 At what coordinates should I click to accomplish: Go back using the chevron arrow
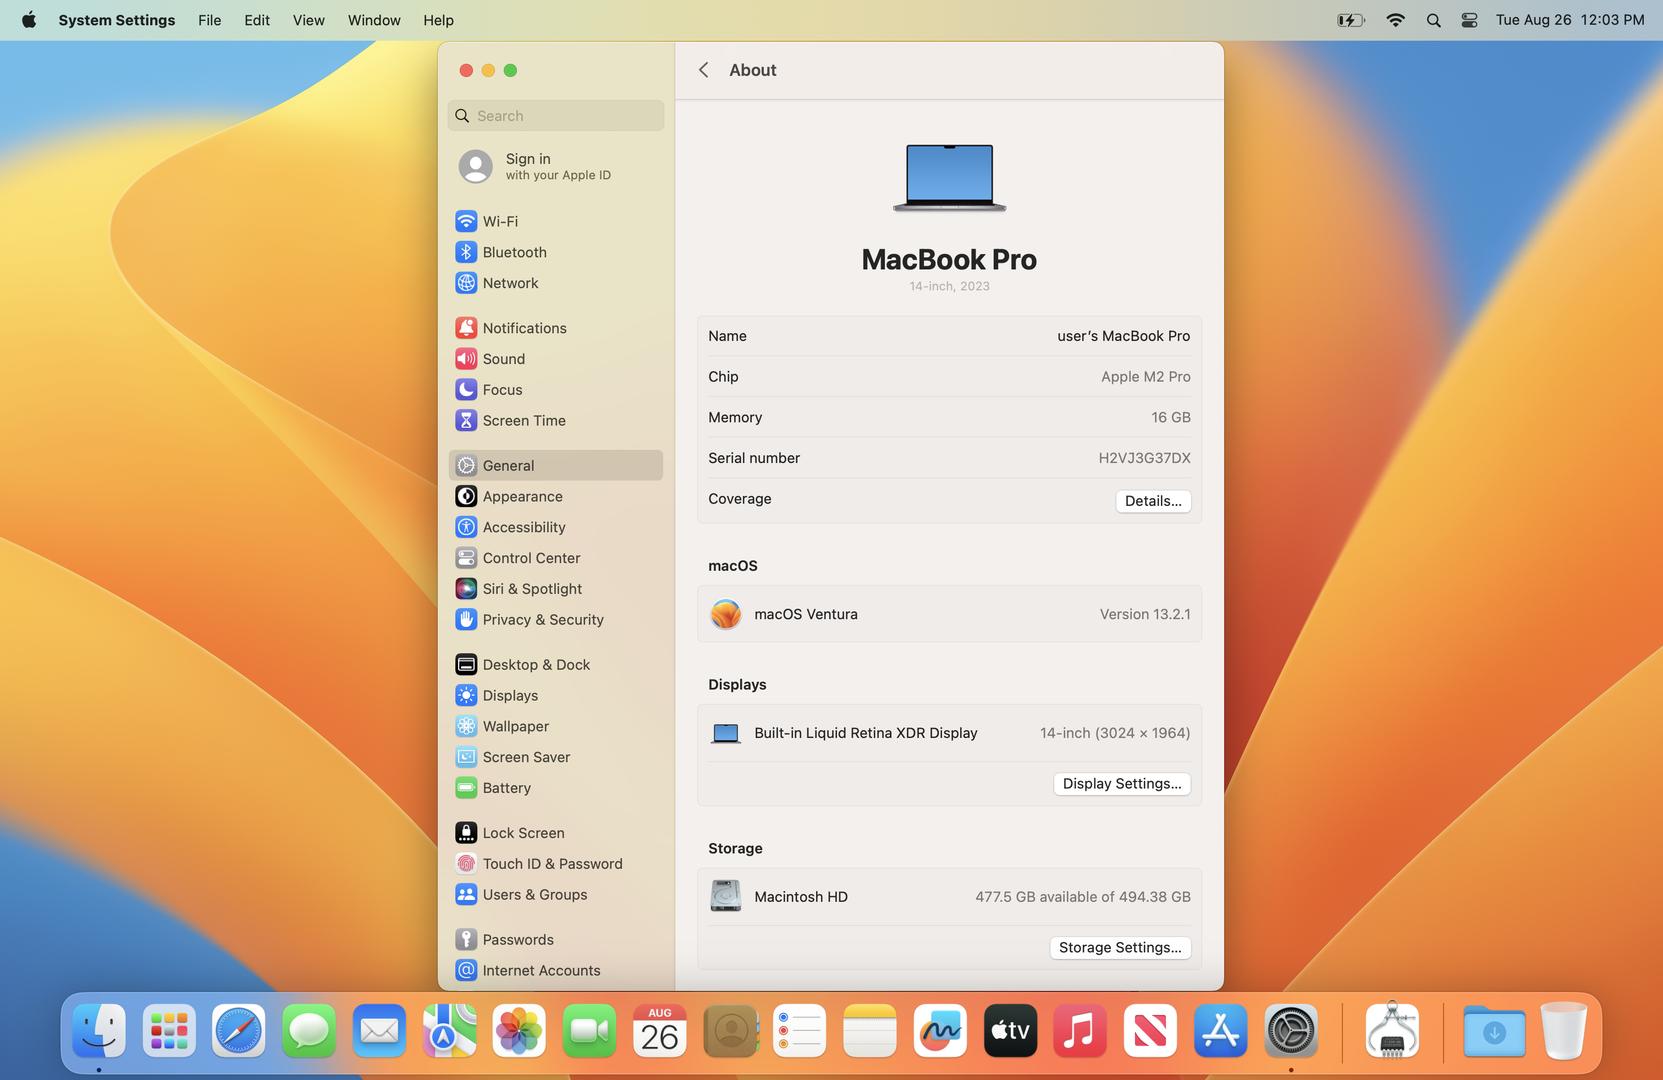tap(704, 70)
